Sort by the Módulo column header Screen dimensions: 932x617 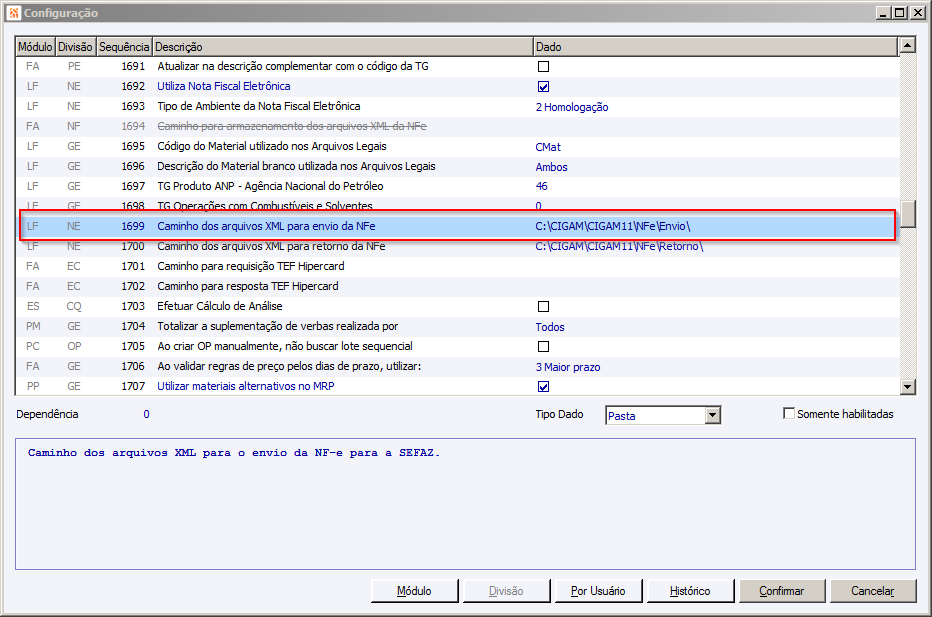35,46
